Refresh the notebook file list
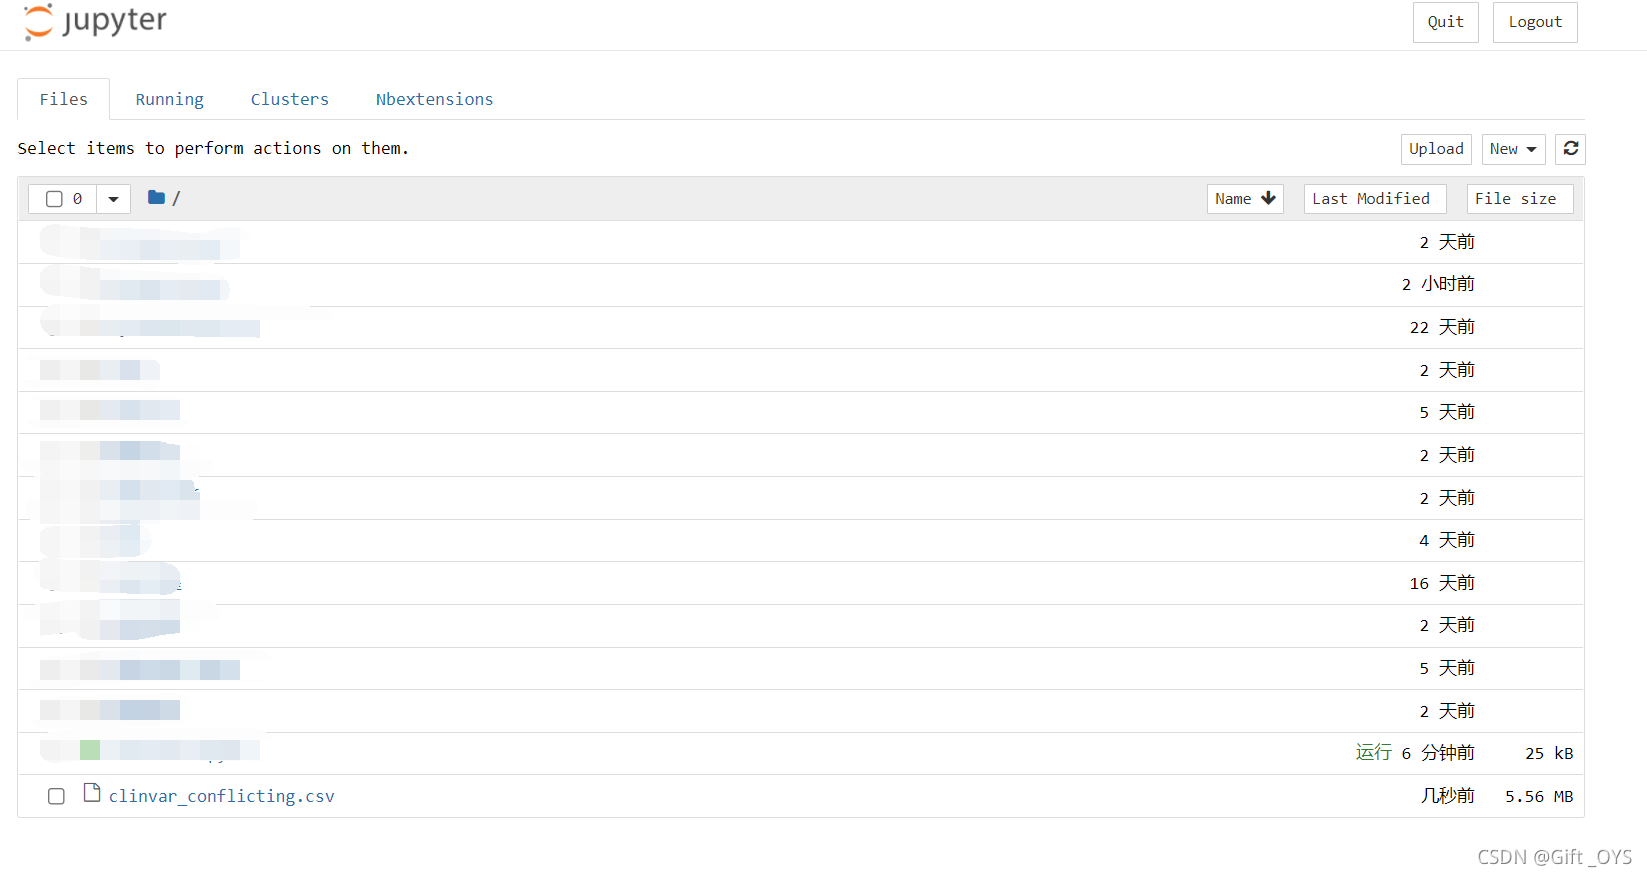The width and height of the screenshot is (1647, 877). [1570, 149]
